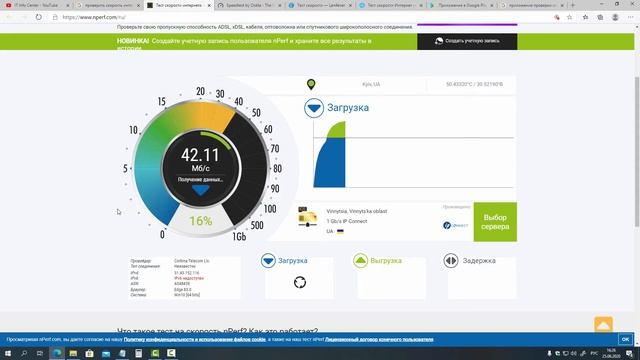The image size is (640, 360).
Task: Open Microsoft Store from taskbar
Action: click(89, 353)
